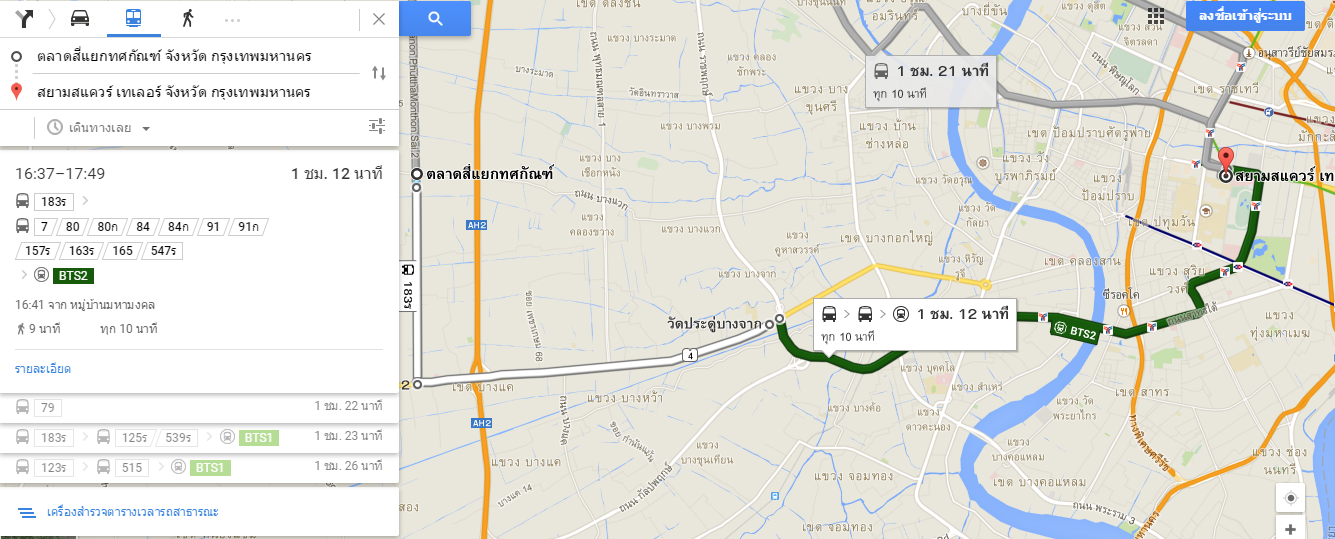Click the ลงชื่อเข้าสู่ระบบ sign-in button

(1245, 17)
